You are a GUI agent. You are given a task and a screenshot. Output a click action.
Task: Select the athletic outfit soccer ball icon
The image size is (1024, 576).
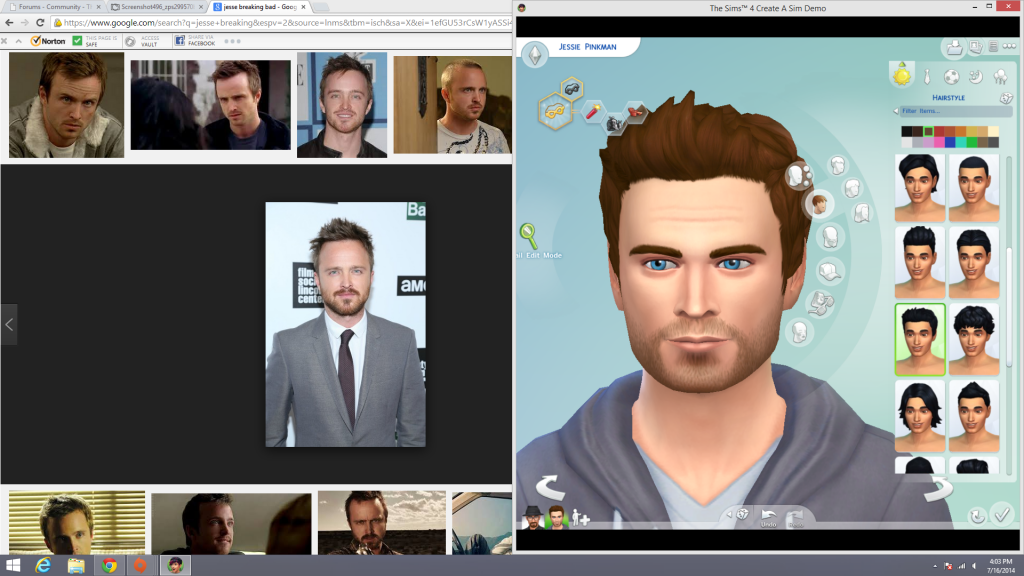953,76
